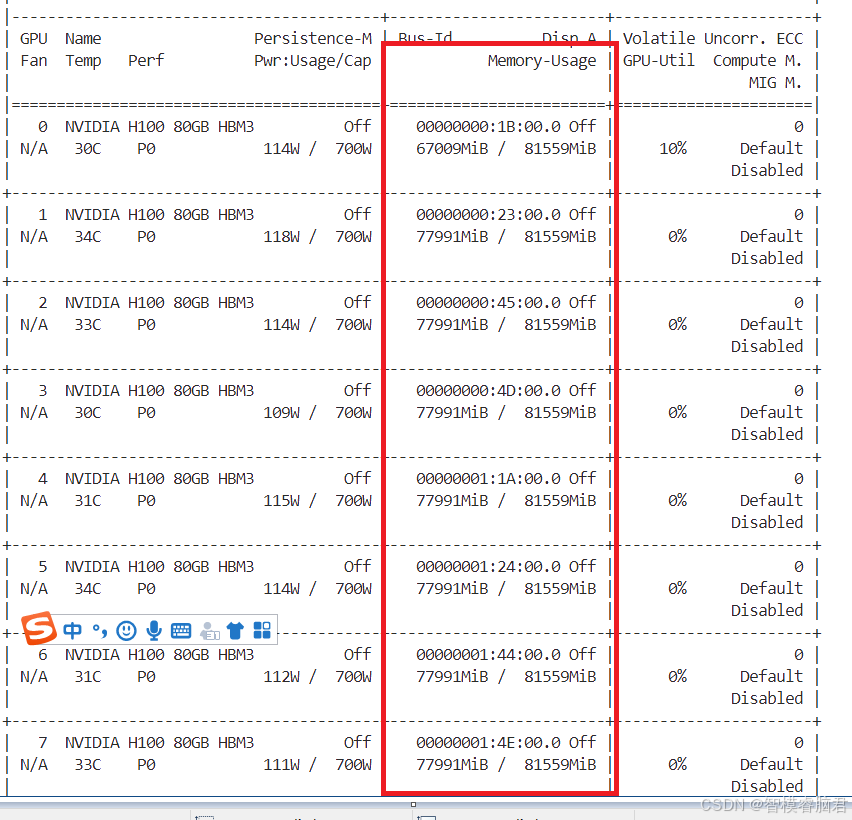
Task: Click the Compute M. header text
Action: (x=757, y=61)
